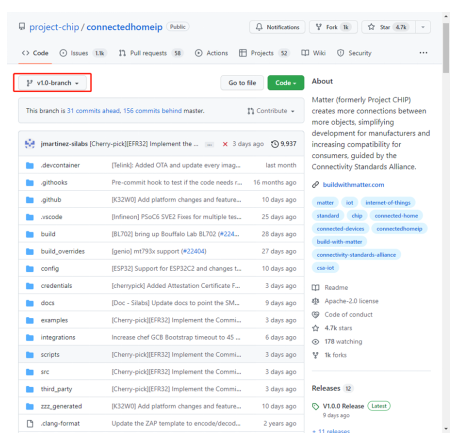Visit buildwithmatter.com link
This screenshot has width=456, height=445.
(353, 185)
